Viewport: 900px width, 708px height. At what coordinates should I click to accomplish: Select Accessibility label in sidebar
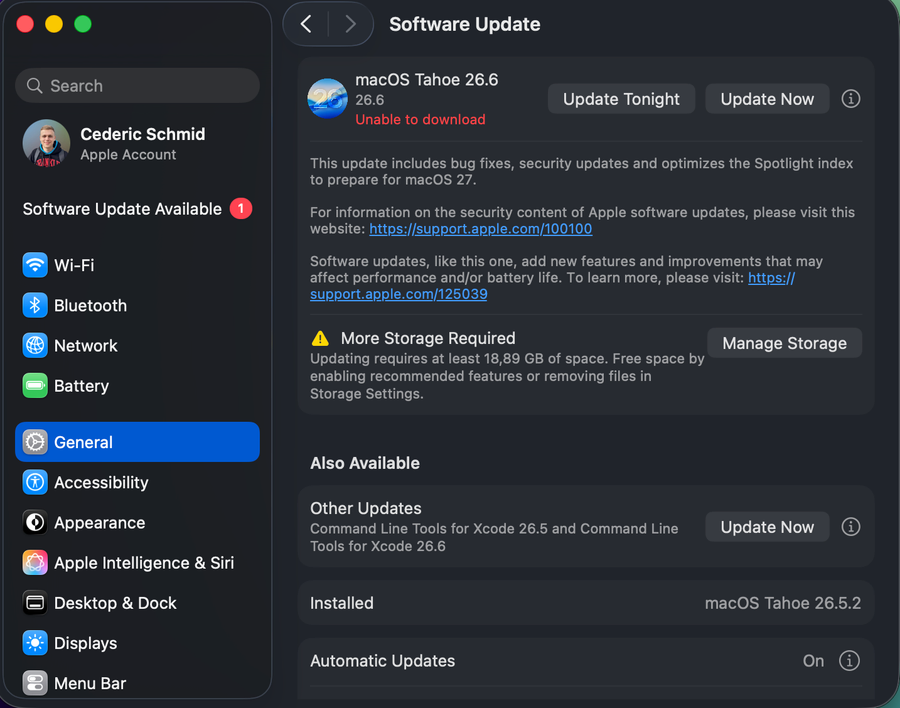[101, 482]
